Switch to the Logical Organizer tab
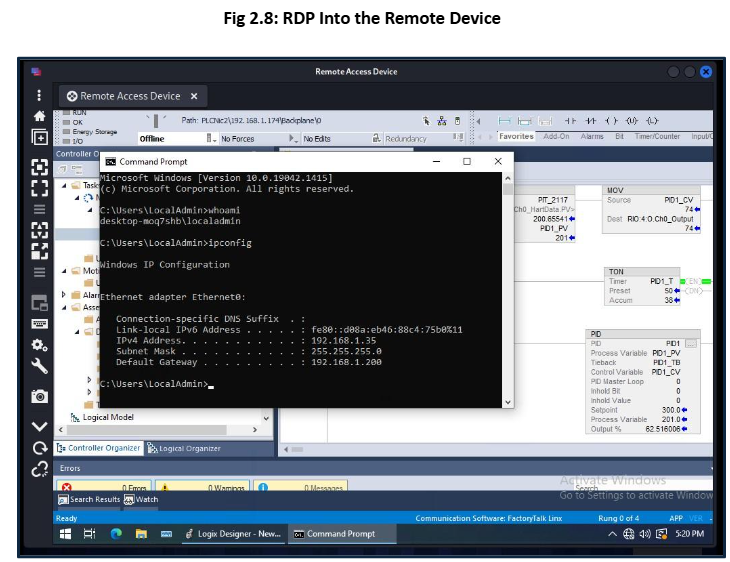730x562 pixels. [184, 449]
